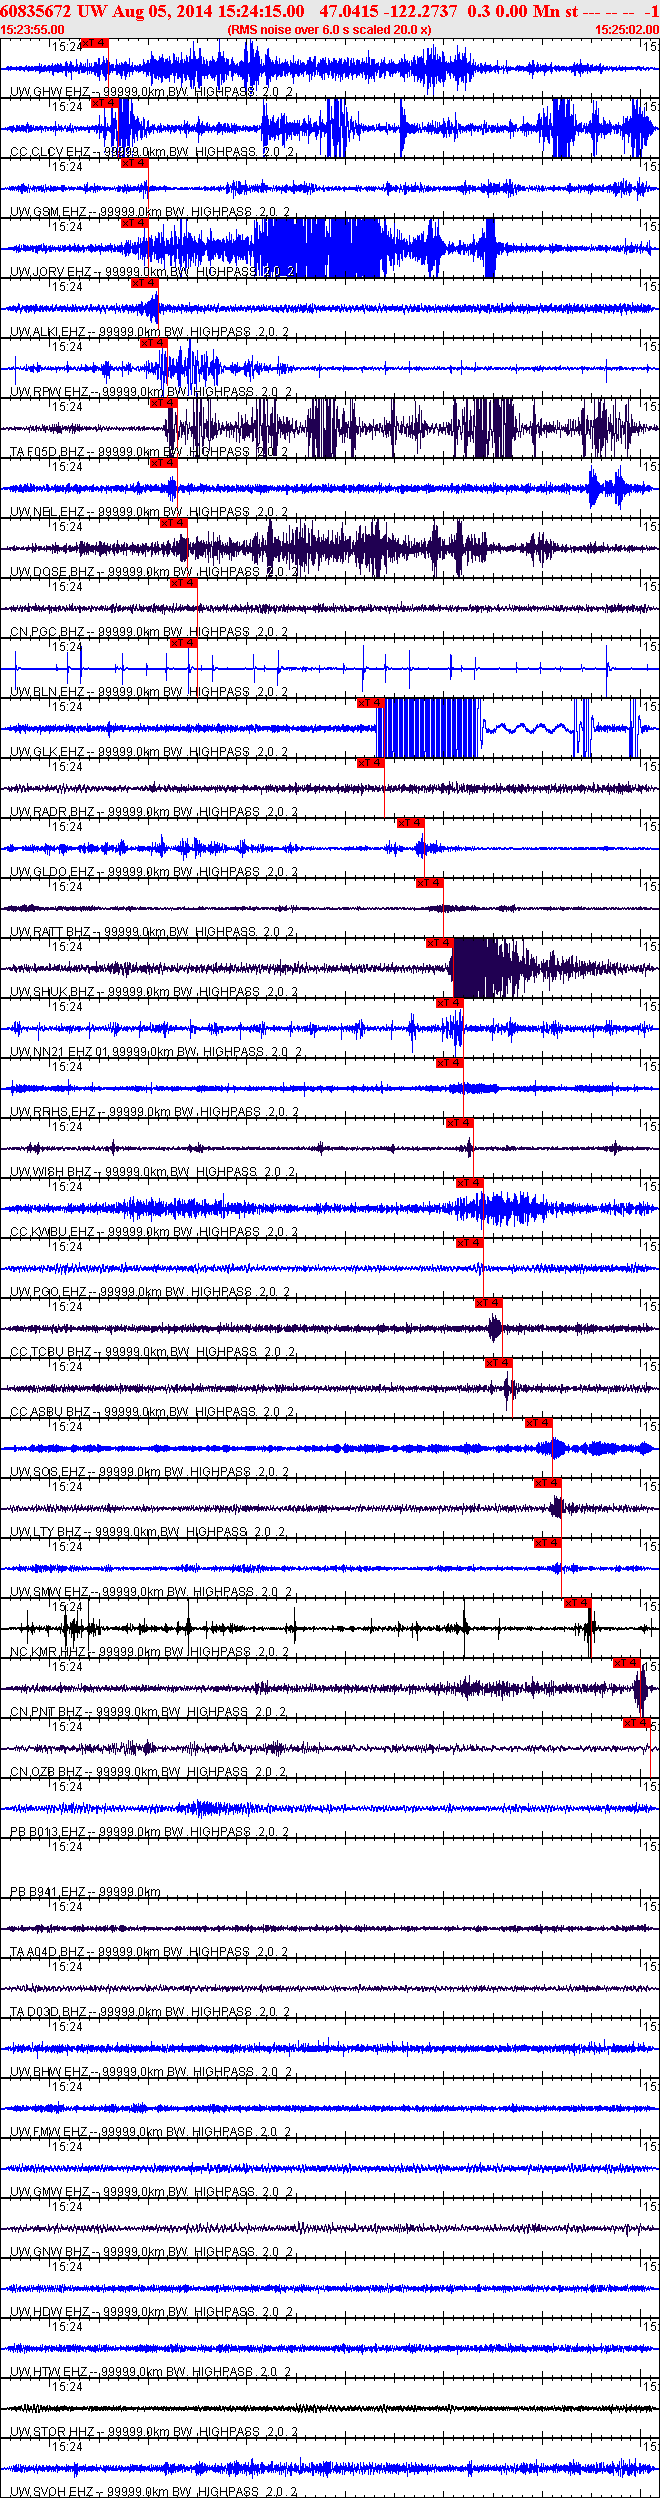Click the UW.SHUK BHZ station label

(x=53, y=992)
